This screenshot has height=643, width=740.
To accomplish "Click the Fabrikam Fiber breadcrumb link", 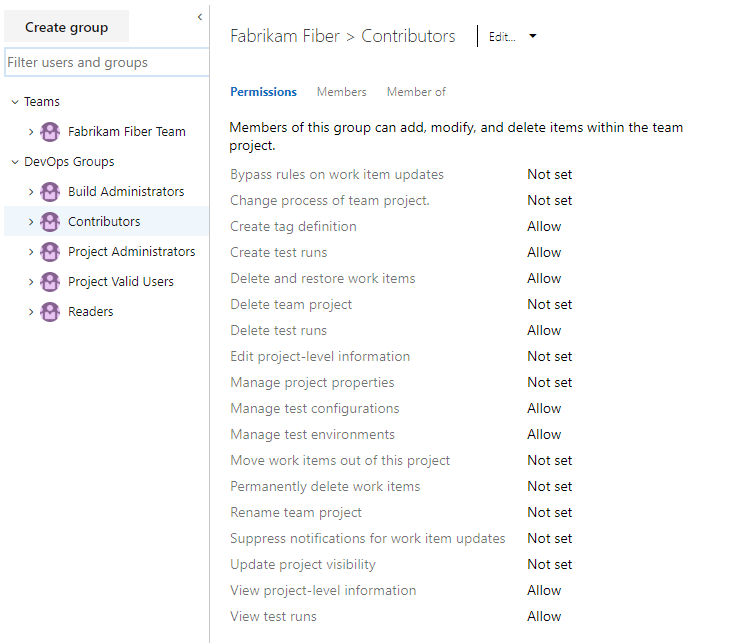I will point(285,36).
